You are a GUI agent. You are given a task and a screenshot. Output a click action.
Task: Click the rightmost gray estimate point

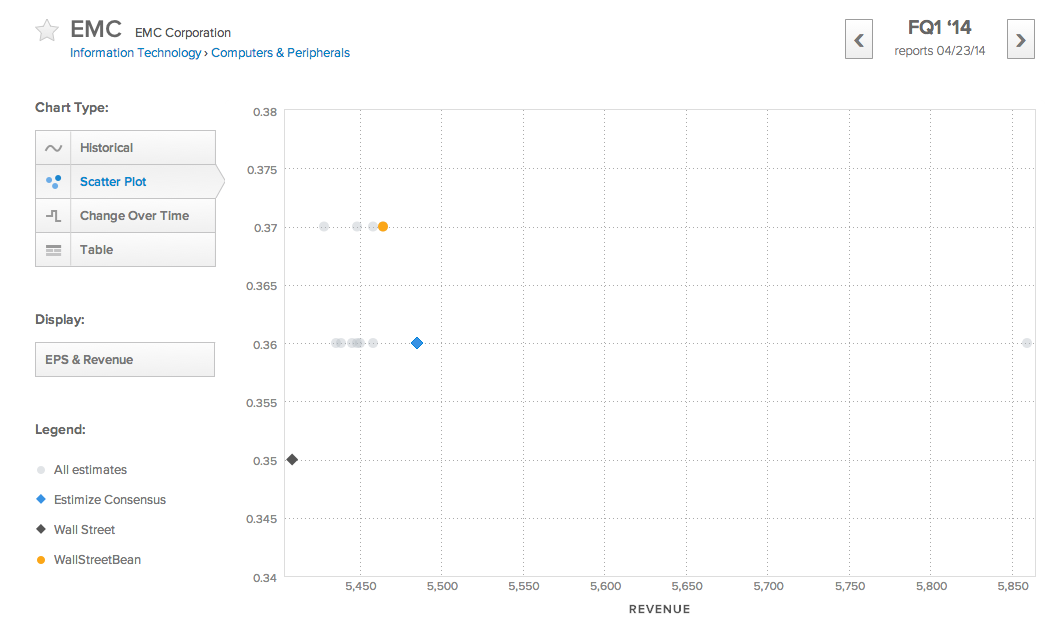point(1027,343)
